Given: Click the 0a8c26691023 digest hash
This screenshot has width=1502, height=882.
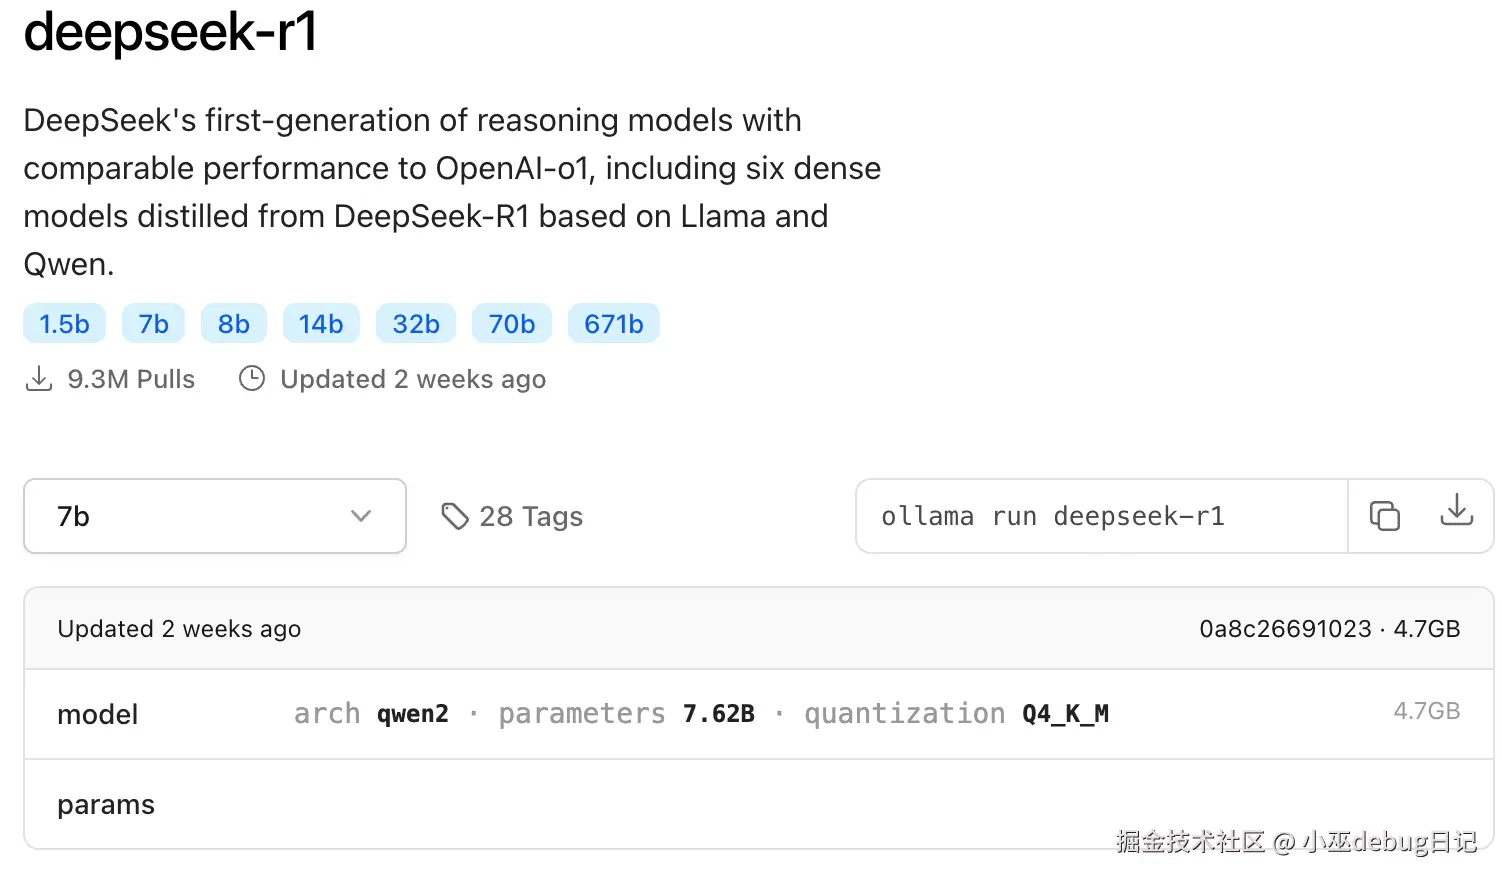Looking at the screenshot, I should (1285, 629).
